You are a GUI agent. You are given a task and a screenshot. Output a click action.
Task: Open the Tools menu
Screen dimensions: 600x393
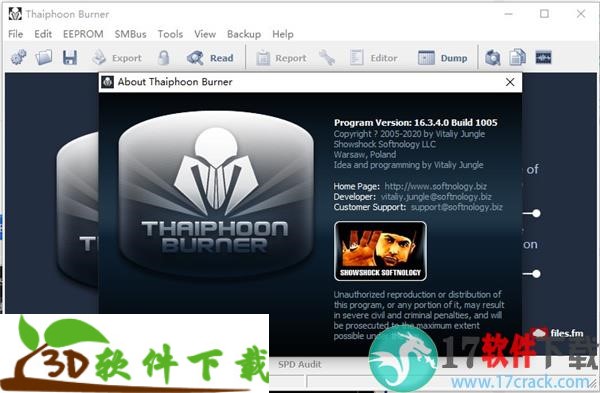click(x=170, y=34)
